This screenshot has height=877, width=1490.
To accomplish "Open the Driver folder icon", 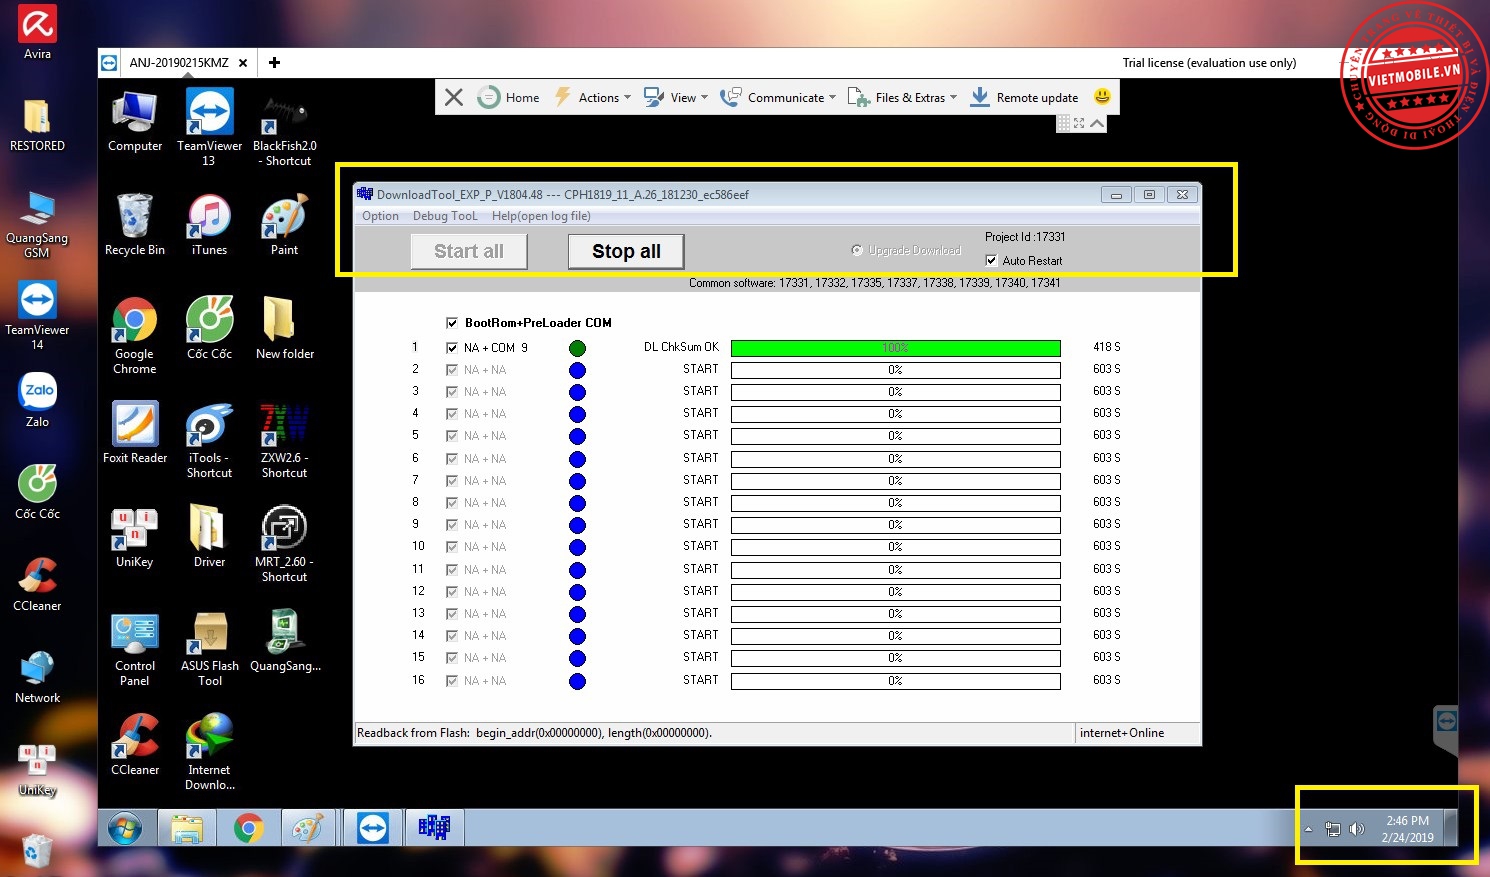I will 209,537.
